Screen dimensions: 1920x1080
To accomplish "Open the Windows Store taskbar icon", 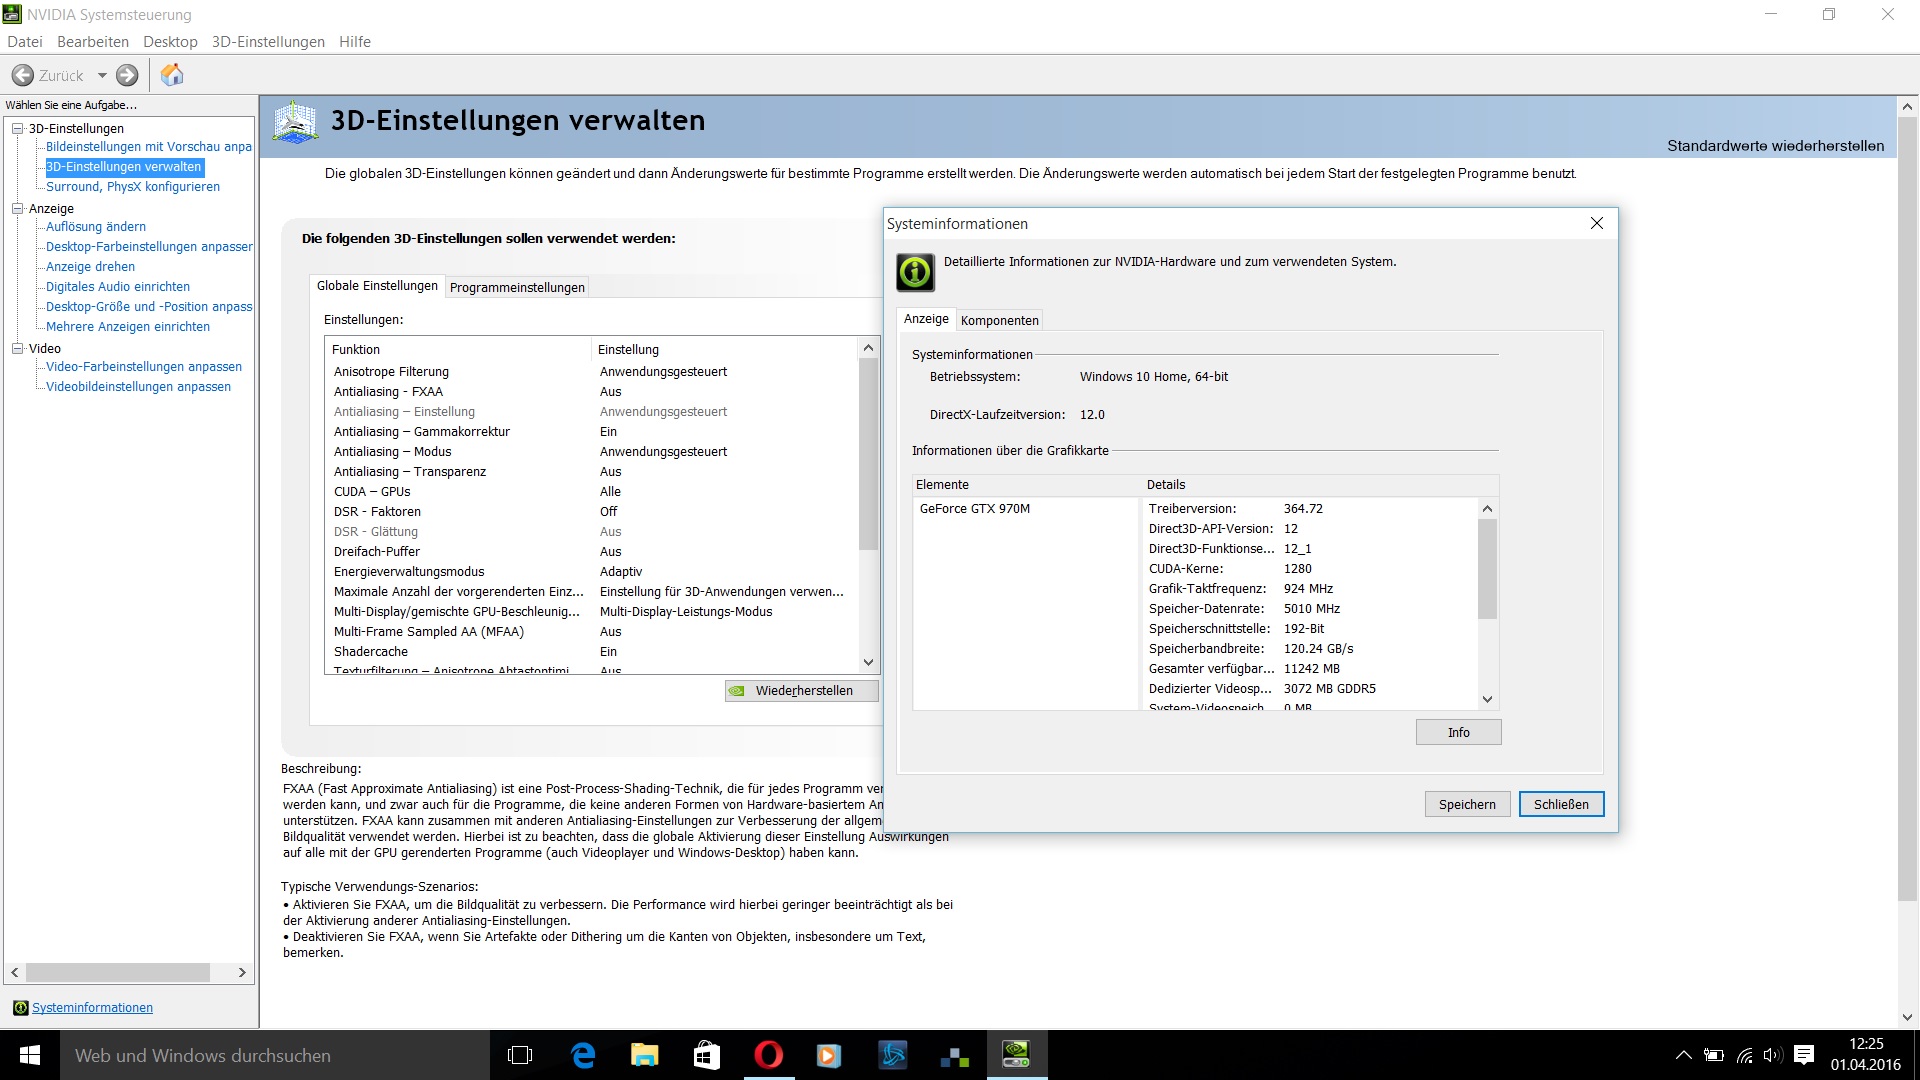I will (706, 1055).
